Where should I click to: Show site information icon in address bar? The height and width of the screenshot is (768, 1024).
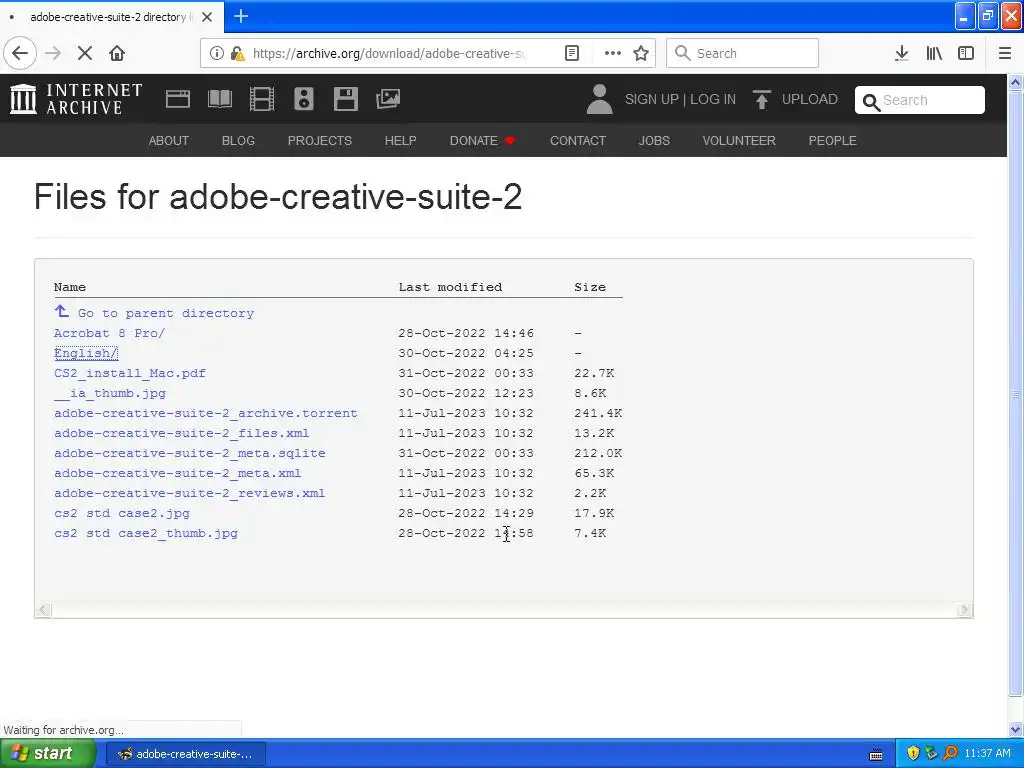217,53
